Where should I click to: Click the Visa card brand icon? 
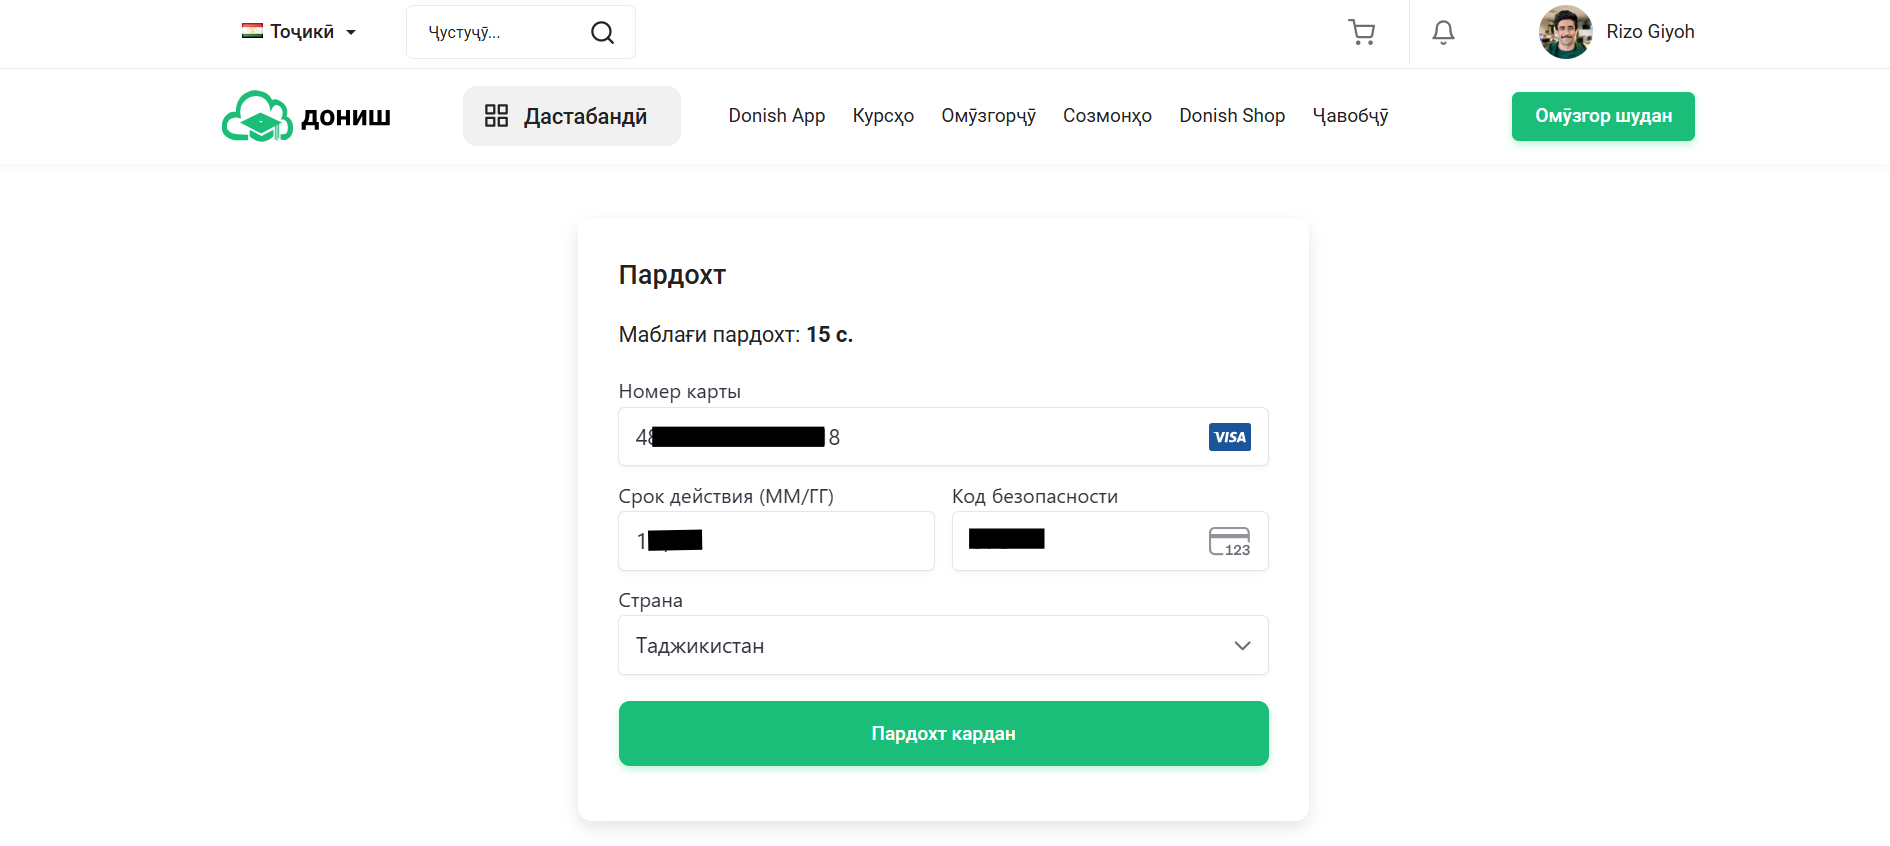click(x=1229, y=437)
